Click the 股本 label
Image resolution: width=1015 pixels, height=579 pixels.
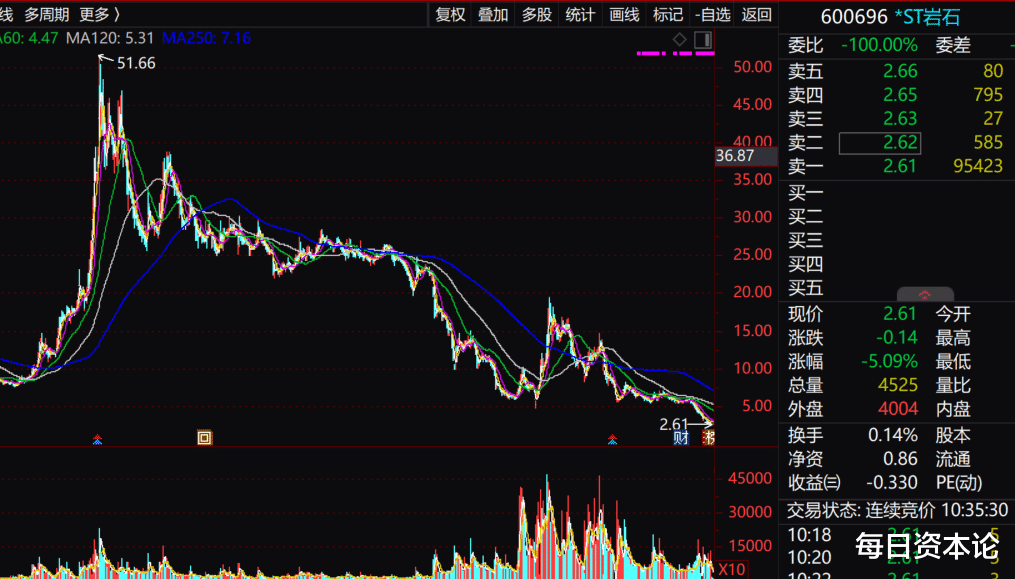coord(953,435)
